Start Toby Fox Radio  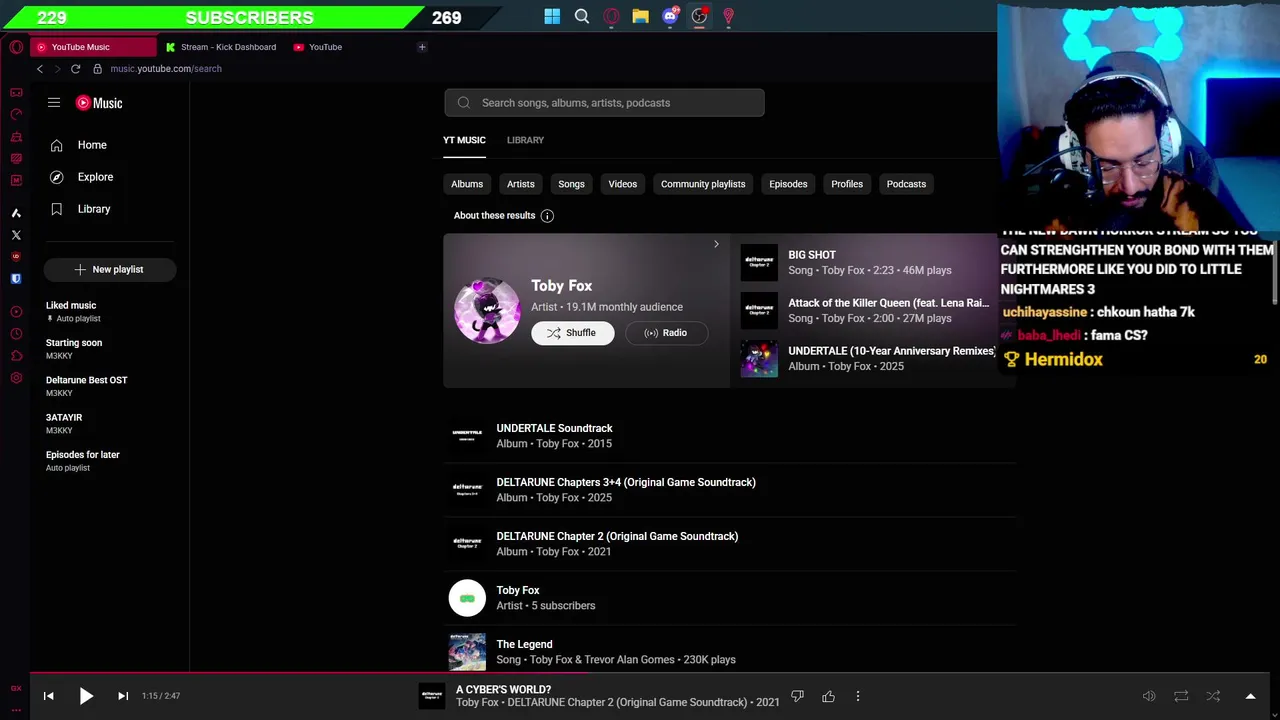665,333
